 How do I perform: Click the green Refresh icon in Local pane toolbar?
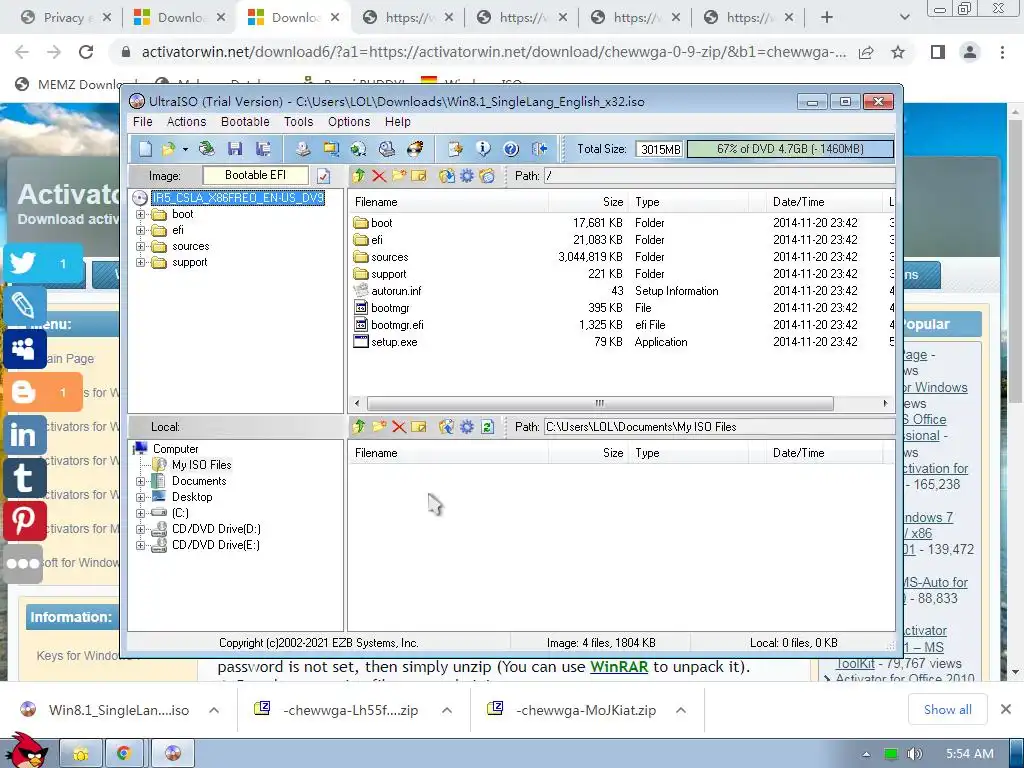(487, 427)
